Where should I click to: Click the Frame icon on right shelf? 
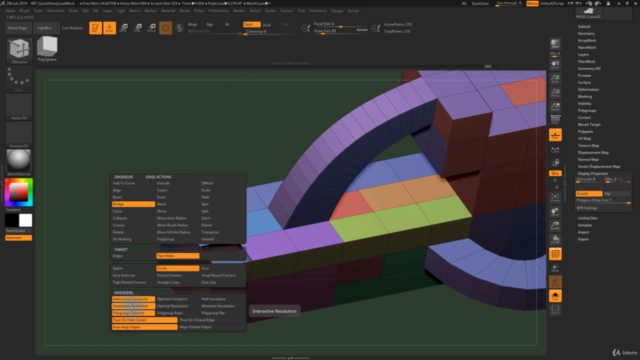point(555,198)
